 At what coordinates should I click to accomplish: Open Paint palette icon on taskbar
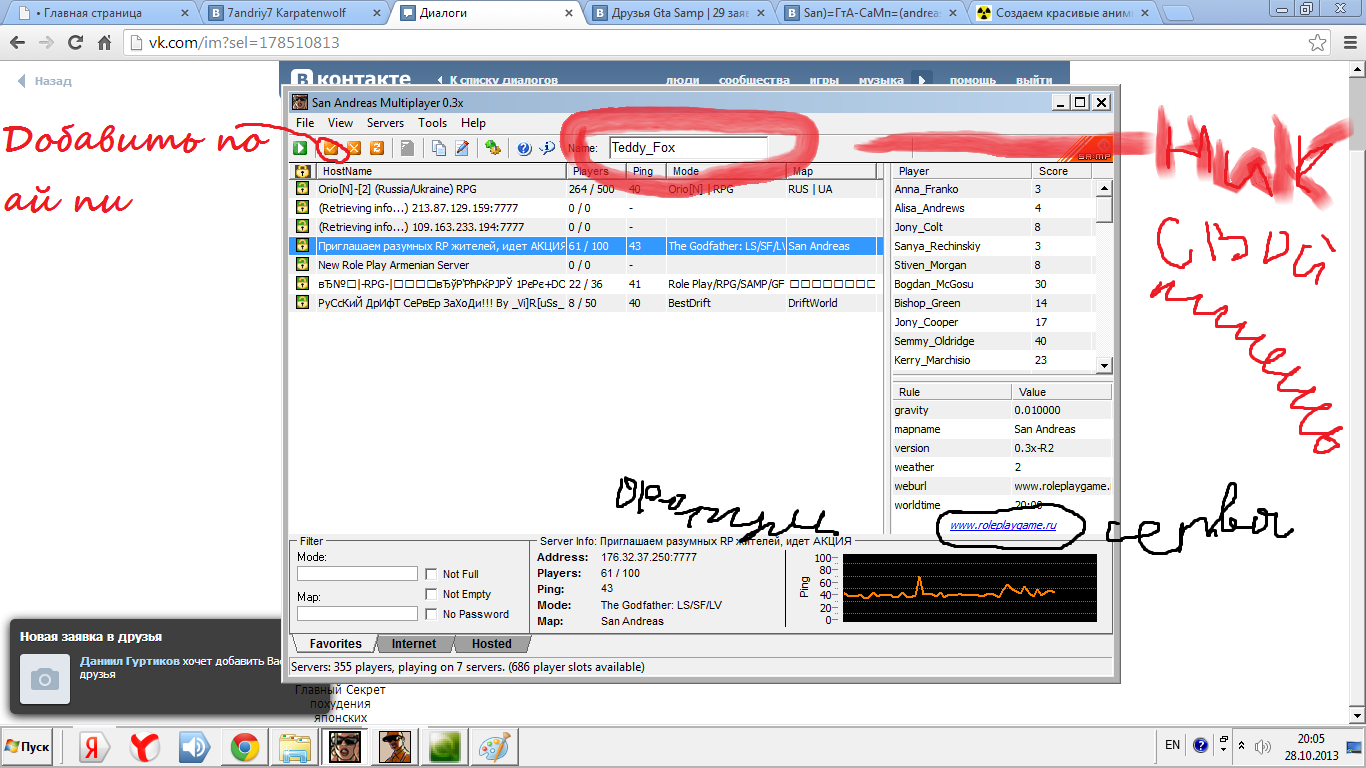[x=495, y=747]
